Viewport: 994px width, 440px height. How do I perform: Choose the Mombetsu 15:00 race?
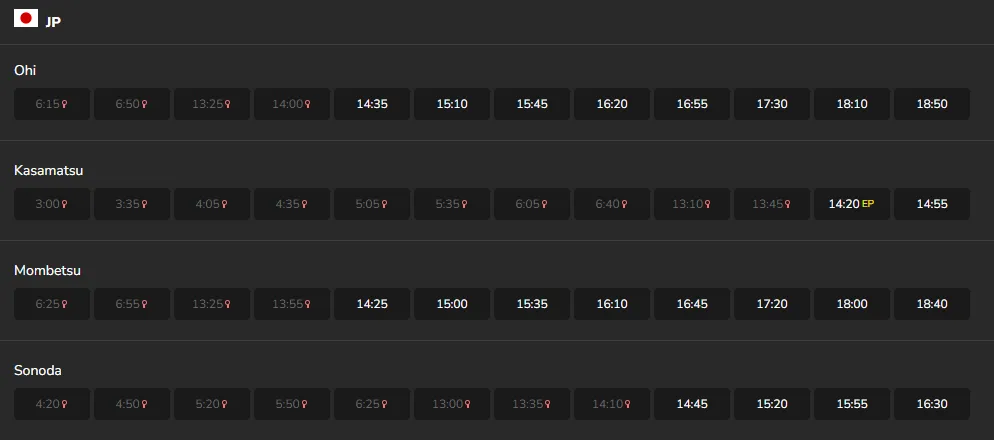pos(452,304)
